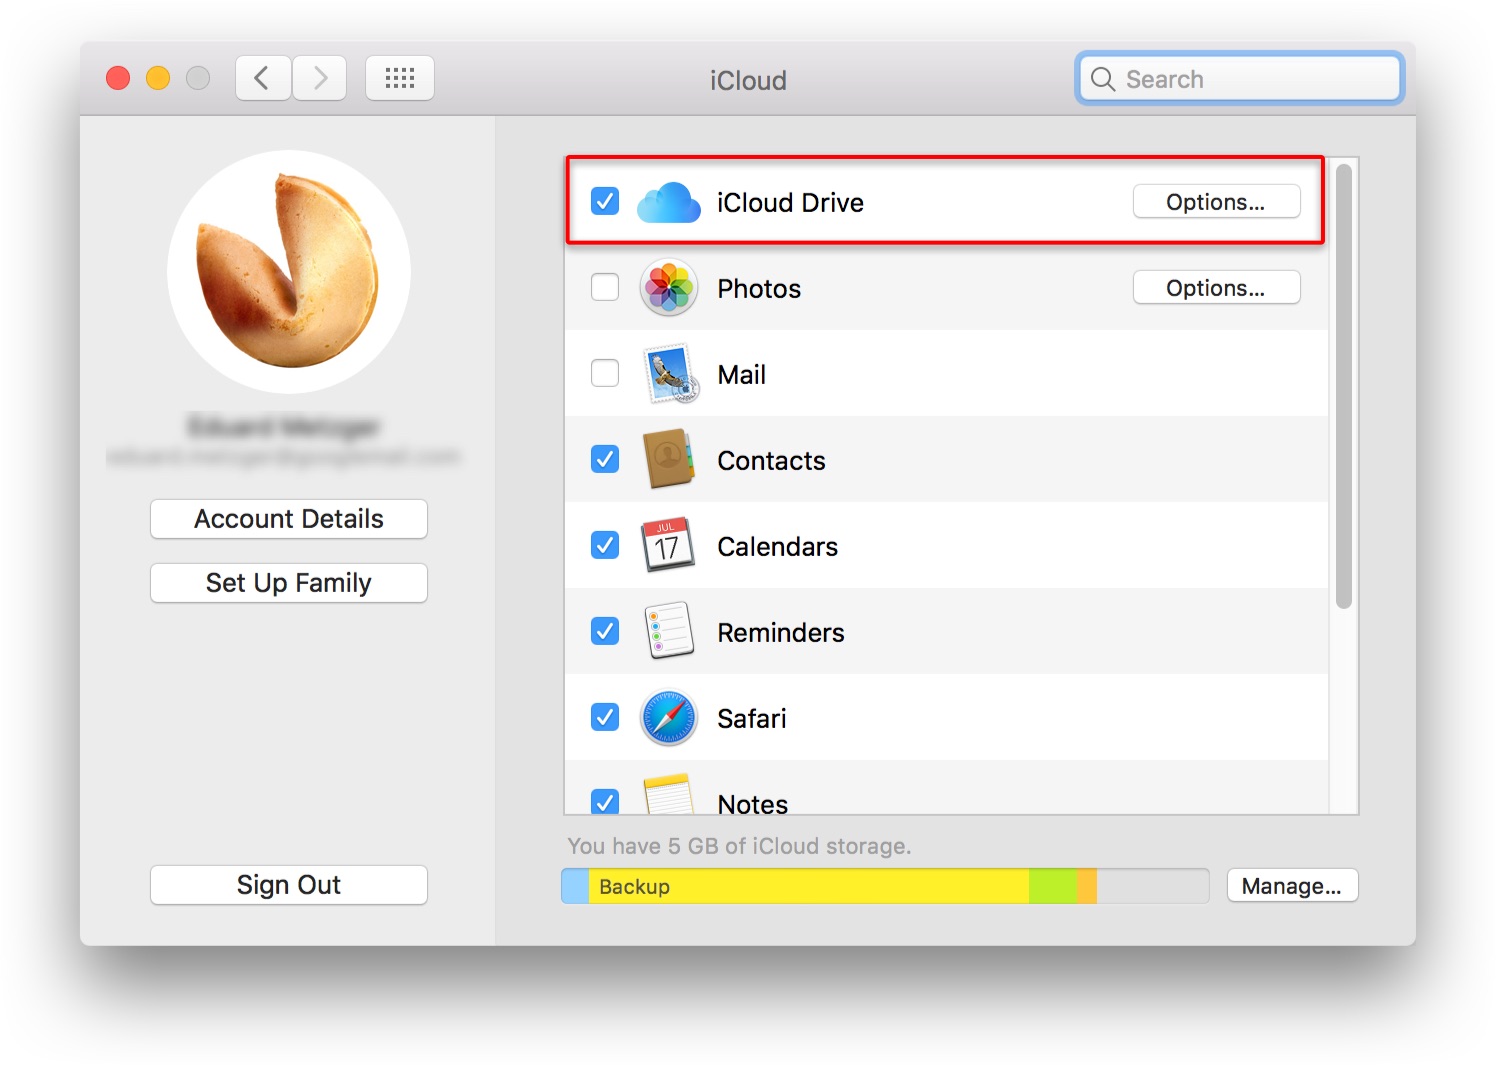The height and width of the screenshot is (1066, 1496).
Task: Click the Safari compass icon
Action: (x=668, y=717)
